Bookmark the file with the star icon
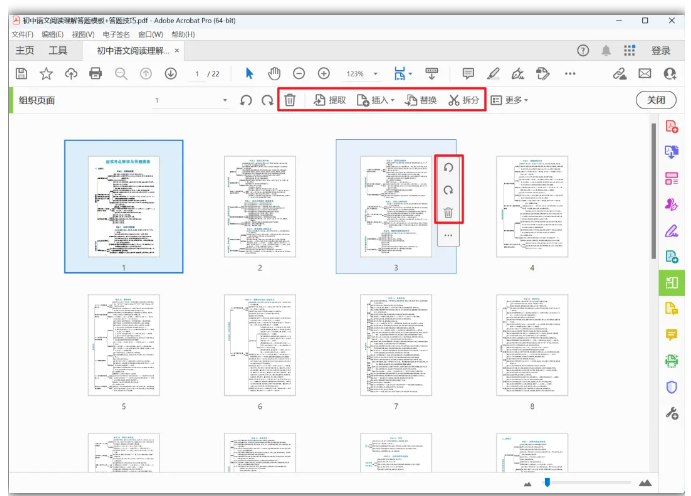This screenshot has width=691, height=496. (x=46, y=74)
